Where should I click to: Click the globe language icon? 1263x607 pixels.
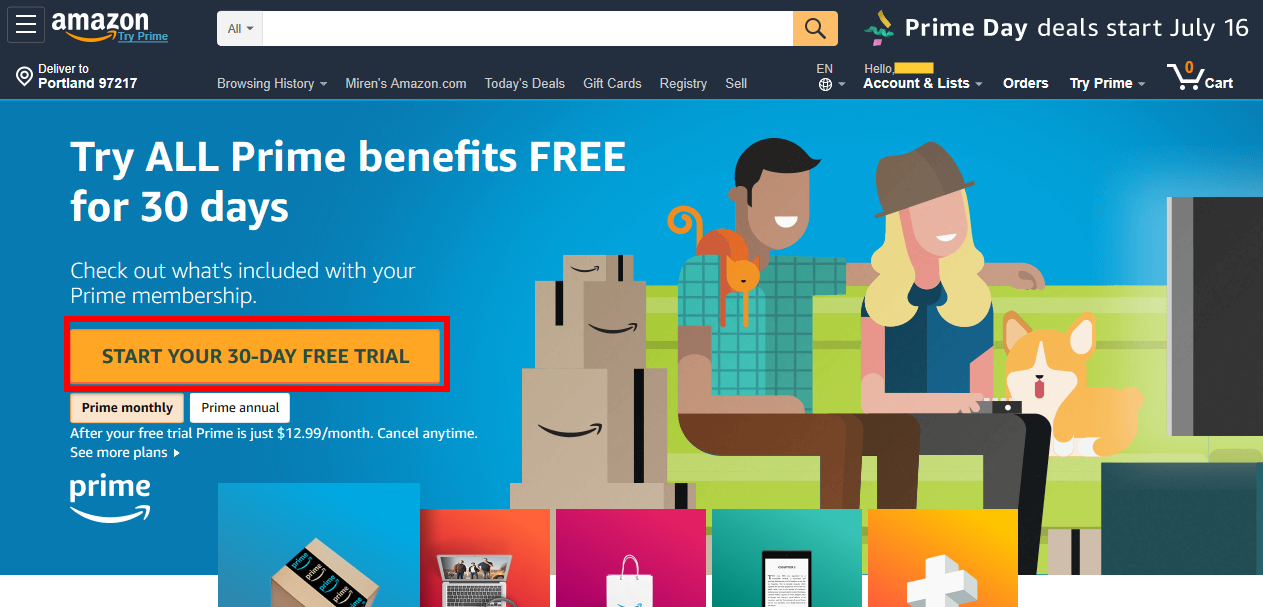click(x=825, y=84)
